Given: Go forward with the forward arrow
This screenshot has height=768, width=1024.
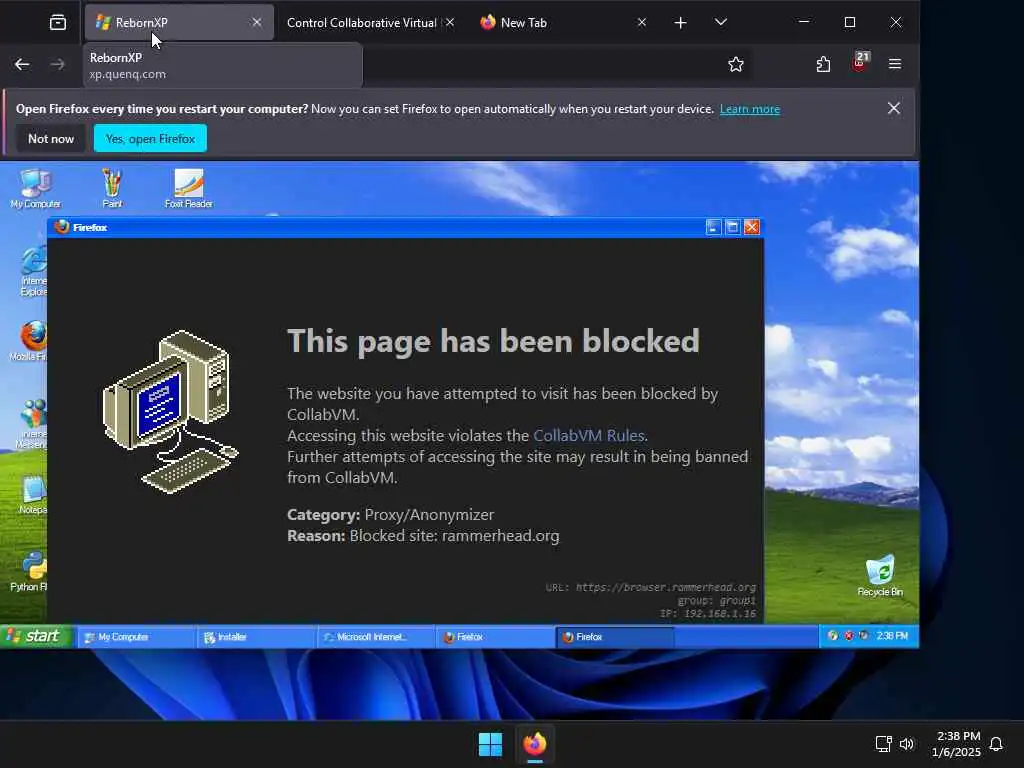Looking at the screenshot, I should click(x=57, y=64).
